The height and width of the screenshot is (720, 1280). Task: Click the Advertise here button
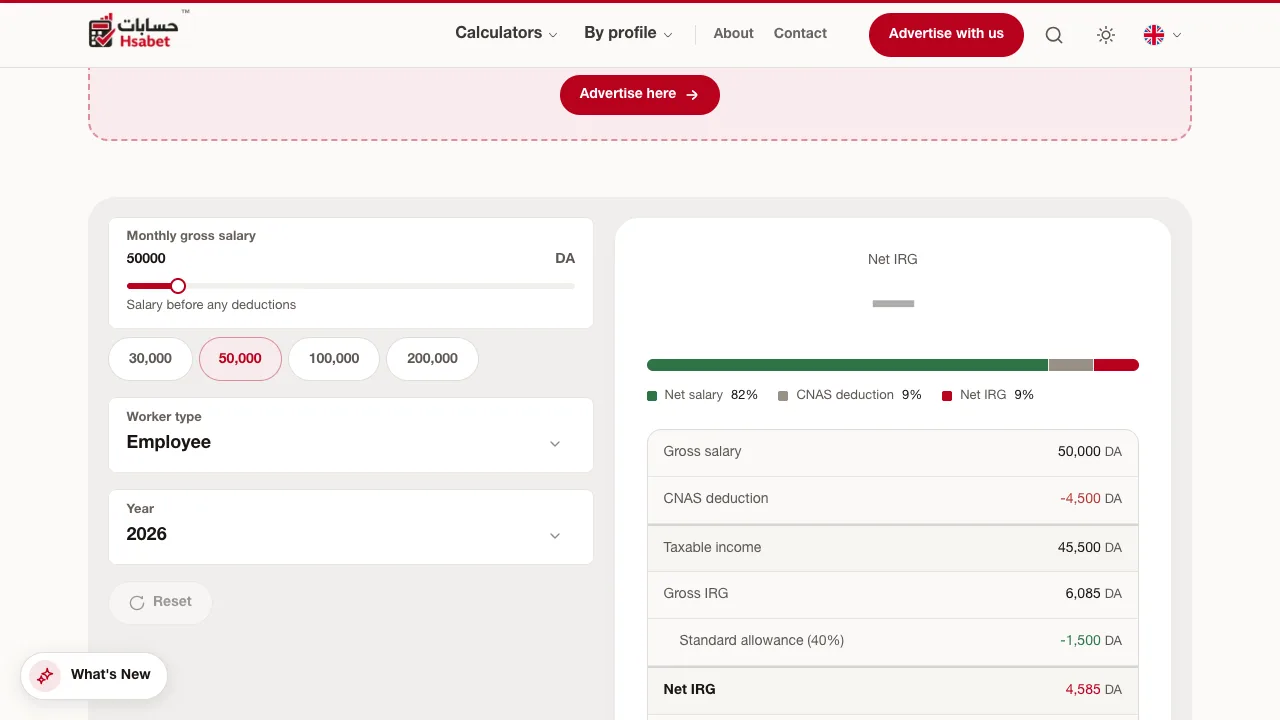(x=640, y=94)
